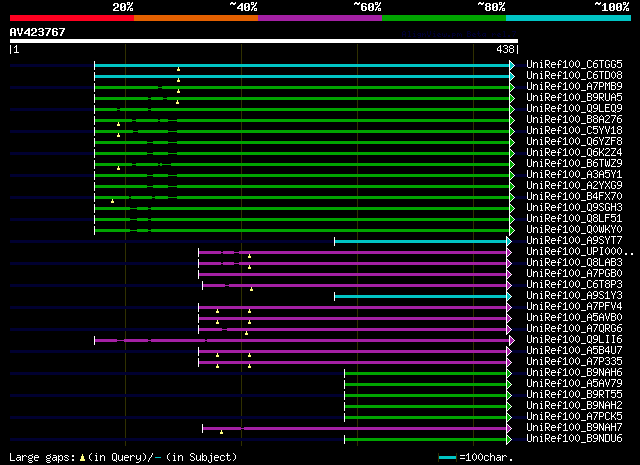Click the yellow gap marker under the C6T8P3 bar
Viewport: 640px width, 465px height.
pos(251,289)
